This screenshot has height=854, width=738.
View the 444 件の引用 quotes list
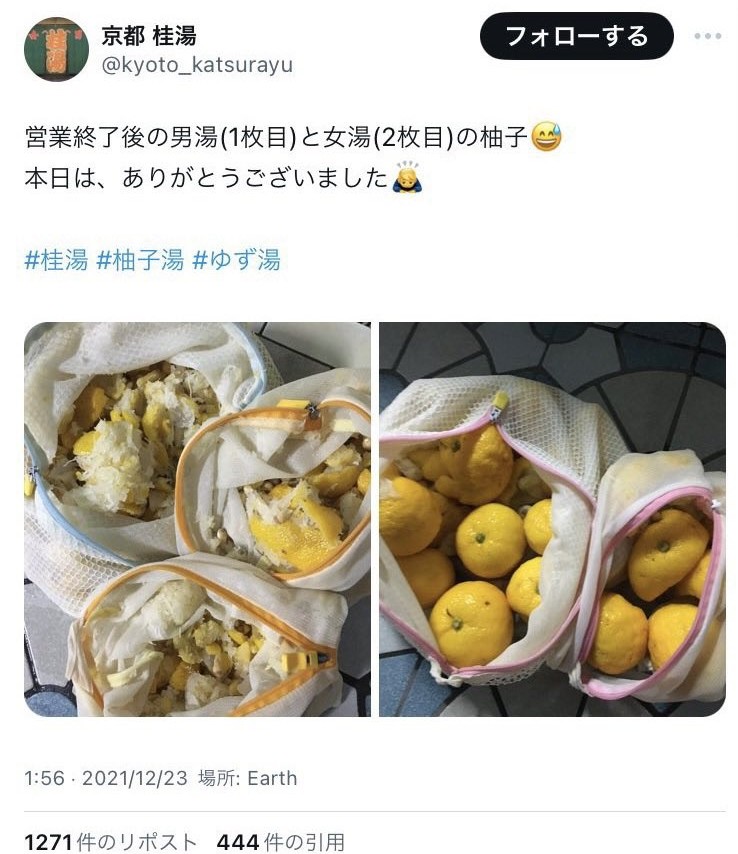pyautogui.click(x=280, y=841)
